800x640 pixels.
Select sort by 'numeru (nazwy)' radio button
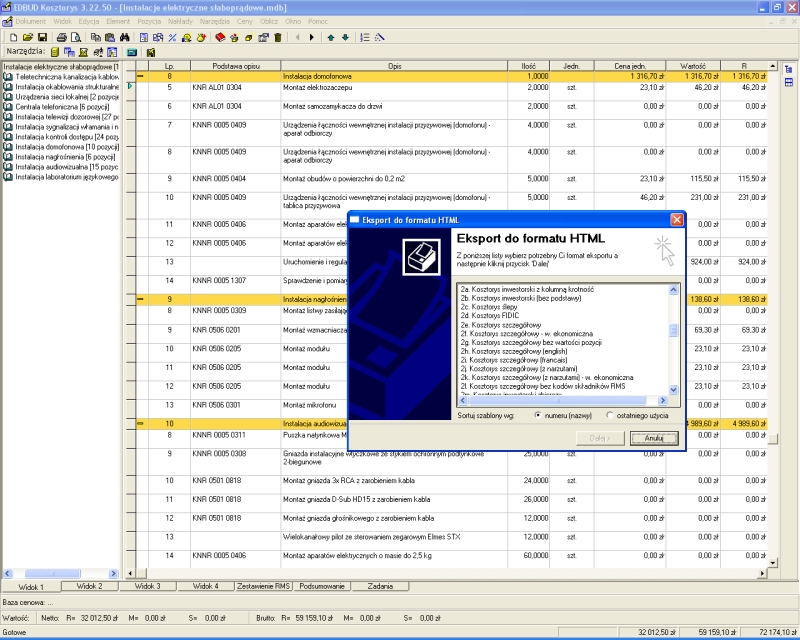538,414
